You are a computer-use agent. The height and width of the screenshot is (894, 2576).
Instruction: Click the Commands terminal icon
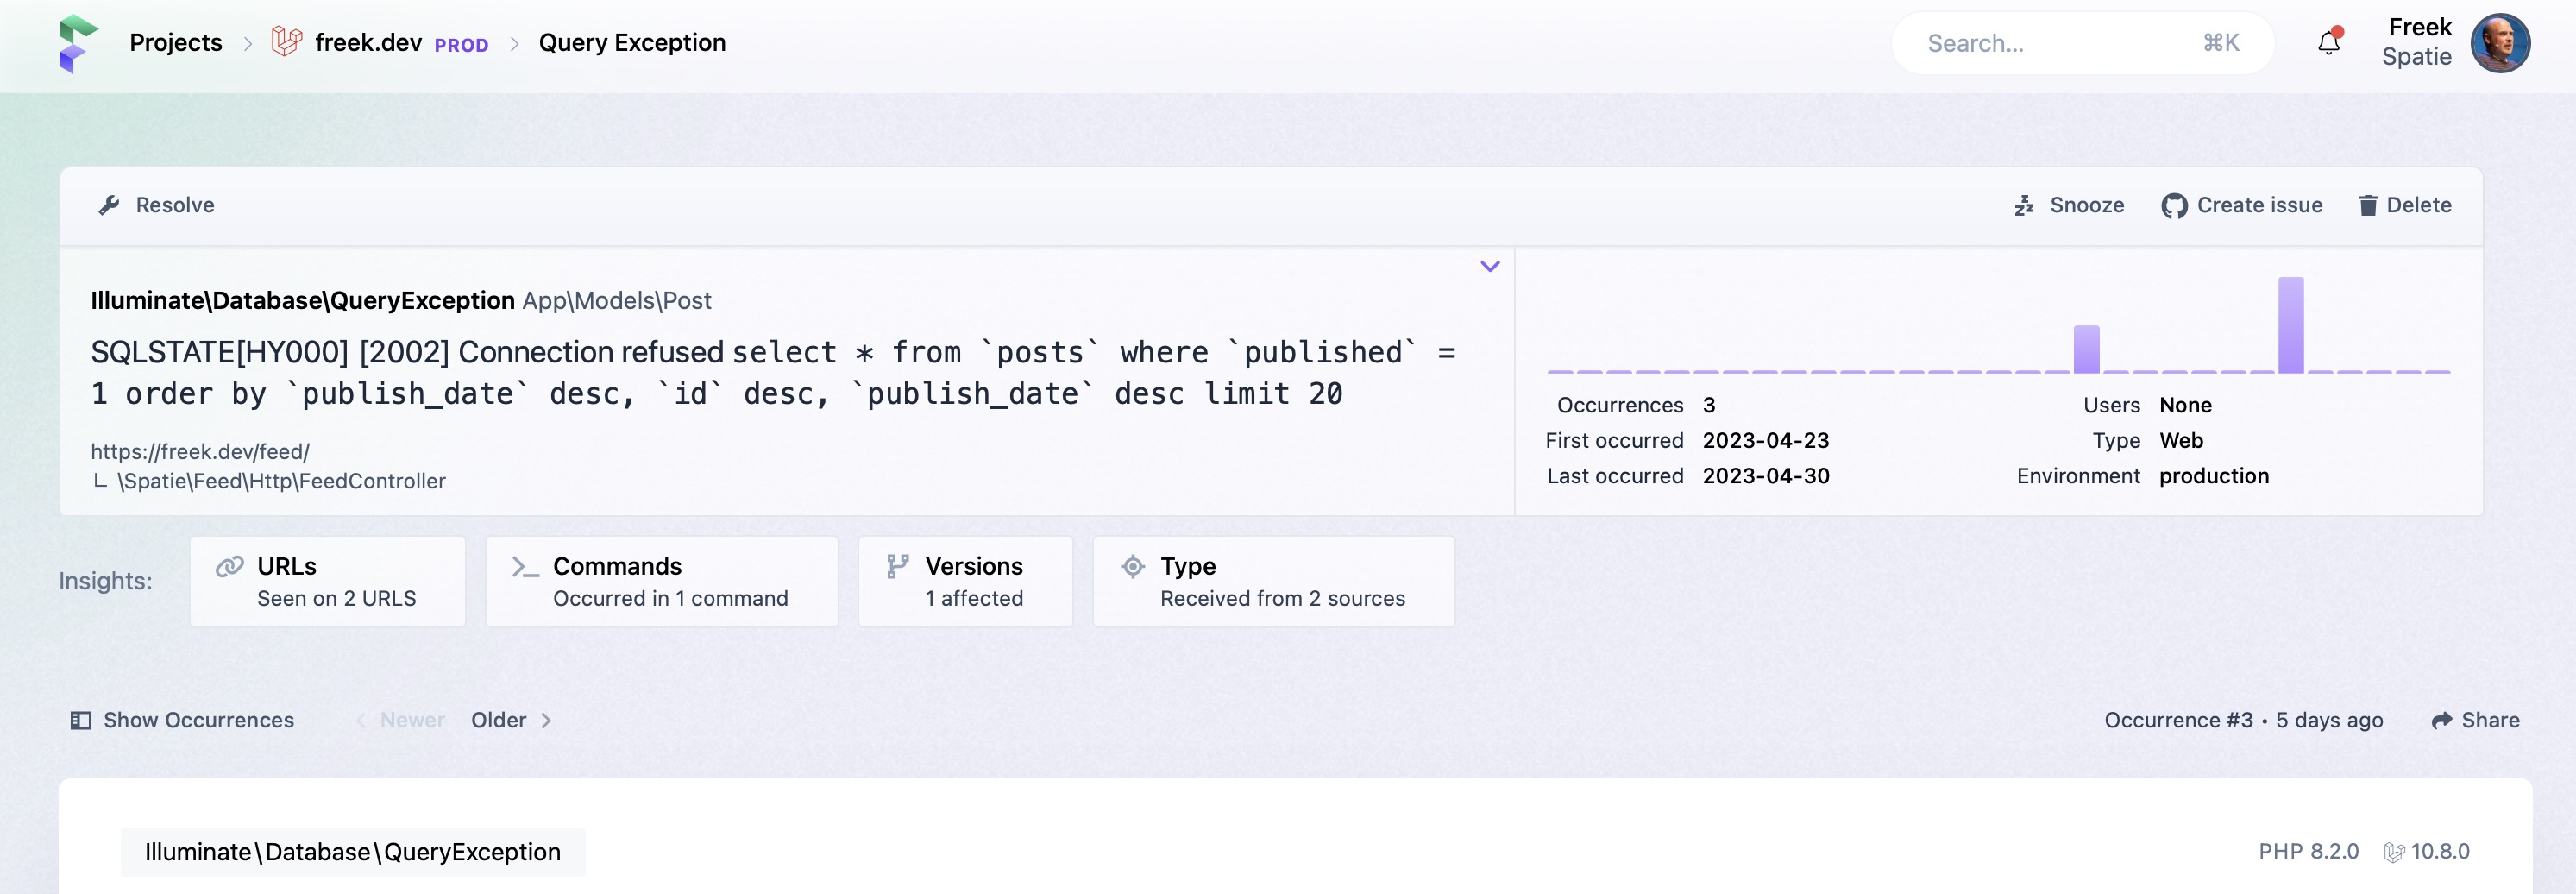tap(525, 567)
